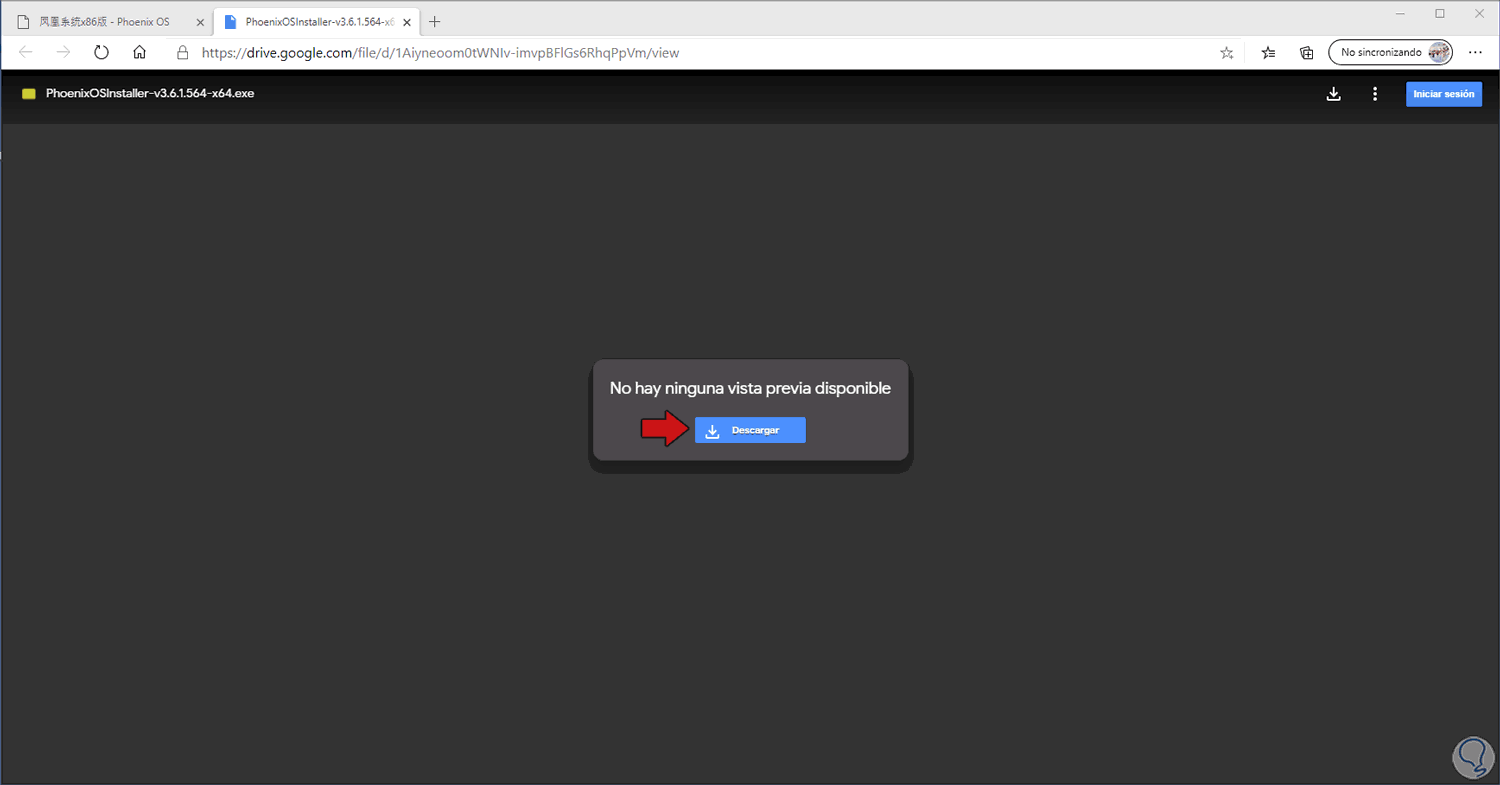The width and height of the screenshot is (1500, 785).
Task: Open profile 'No sincronizando' button
Action: (1391, 53)
